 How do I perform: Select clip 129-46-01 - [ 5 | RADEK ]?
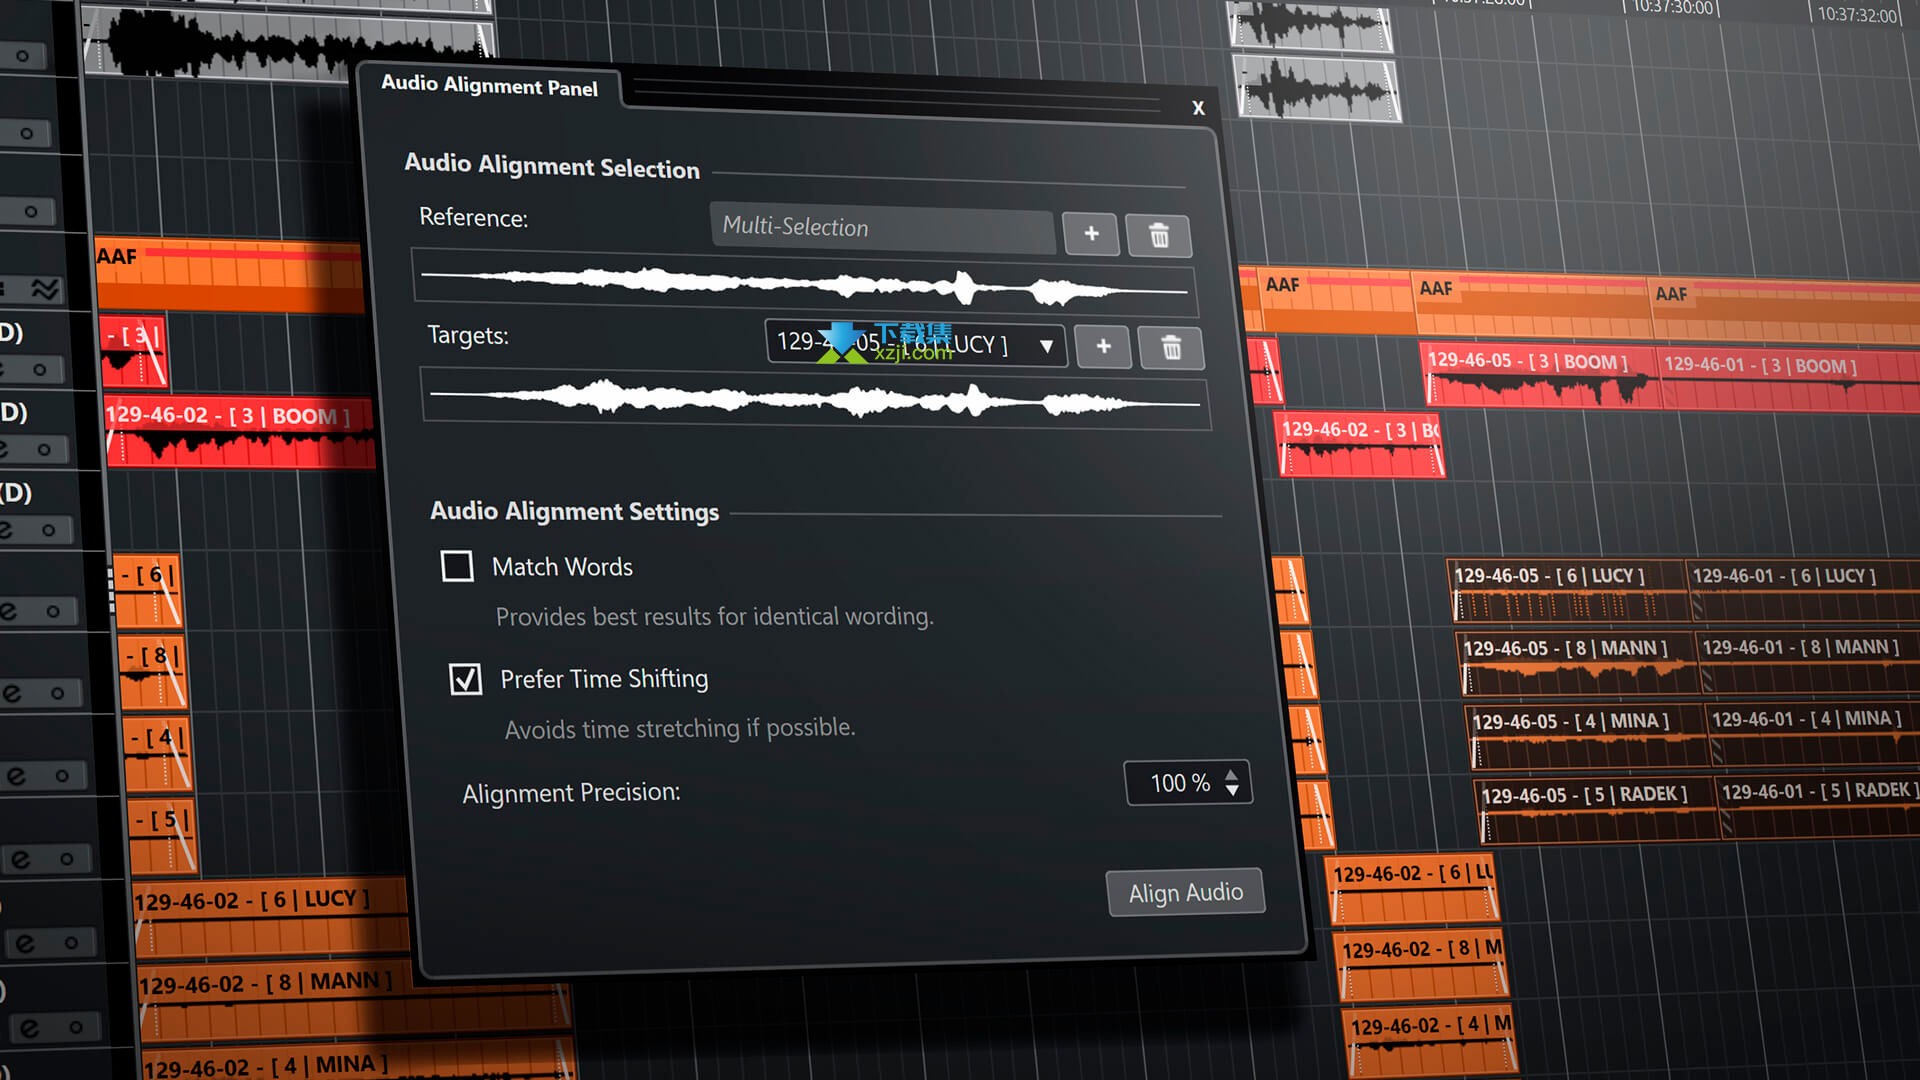point(1818,808)
